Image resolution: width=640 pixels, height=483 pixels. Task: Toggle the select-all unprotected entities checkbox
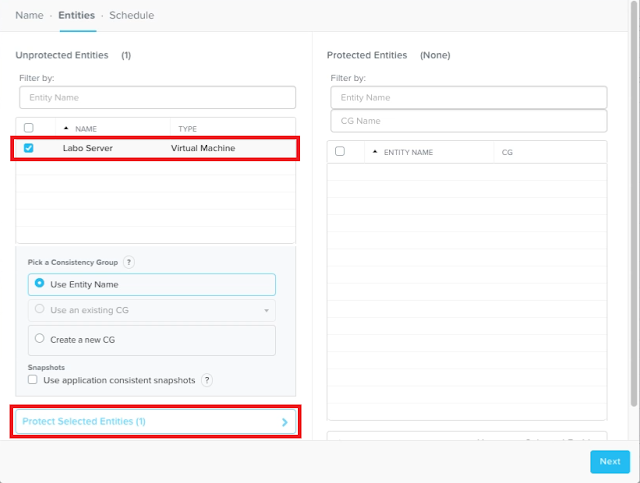[28, 128]
